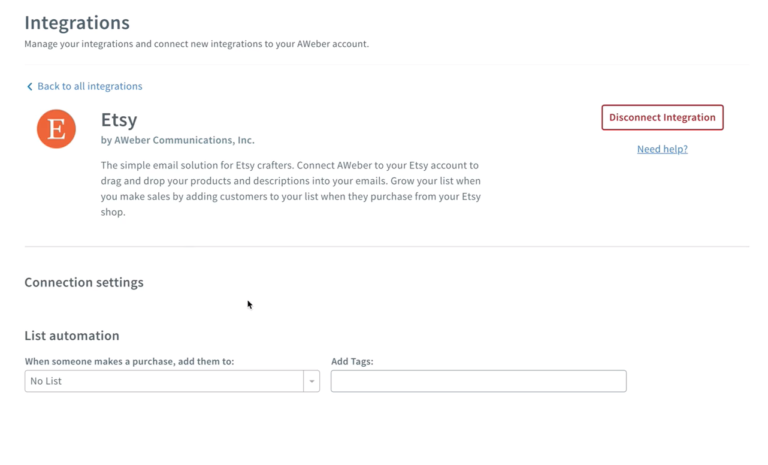Click the orange Etsy logo
The image size is (768, 465).
click(x=56, y=129)
